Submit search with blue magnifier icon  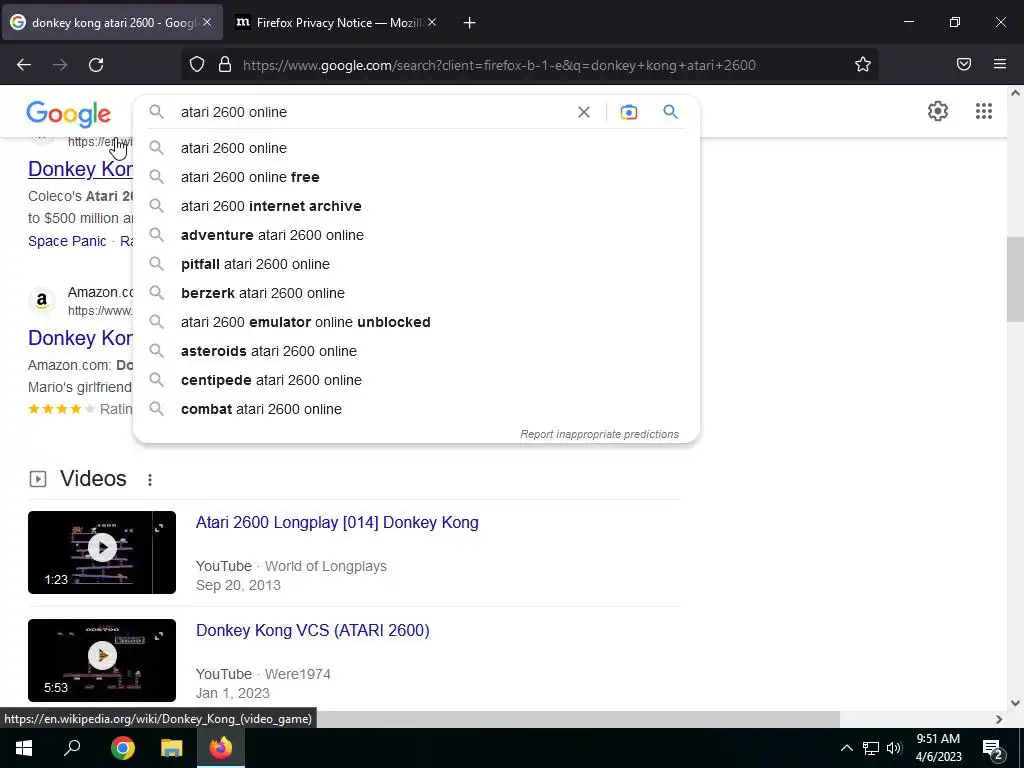670,112
